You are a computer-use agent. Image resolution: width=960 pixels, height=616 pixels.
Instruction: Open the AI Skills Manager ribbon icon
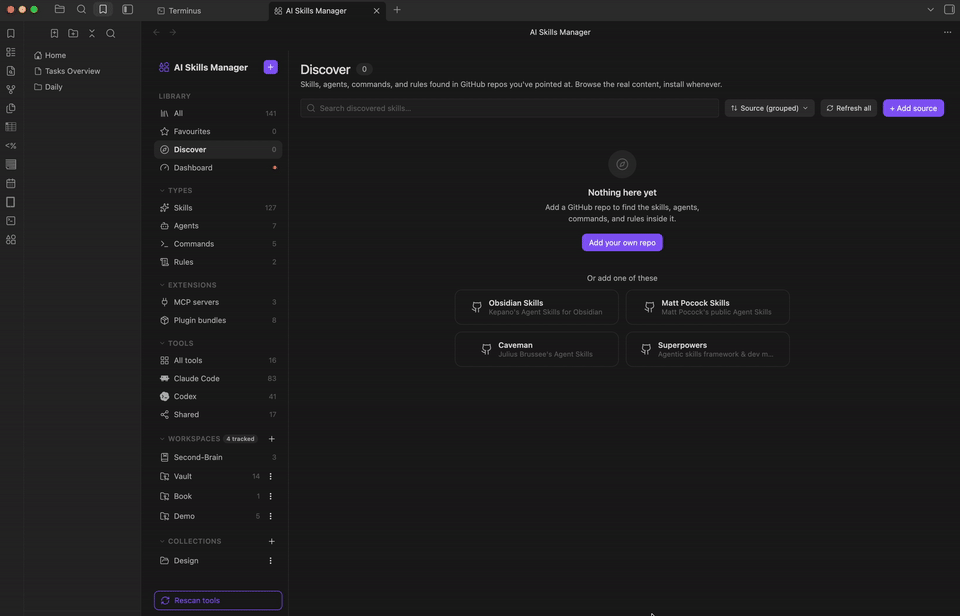(x=11, y=240)
